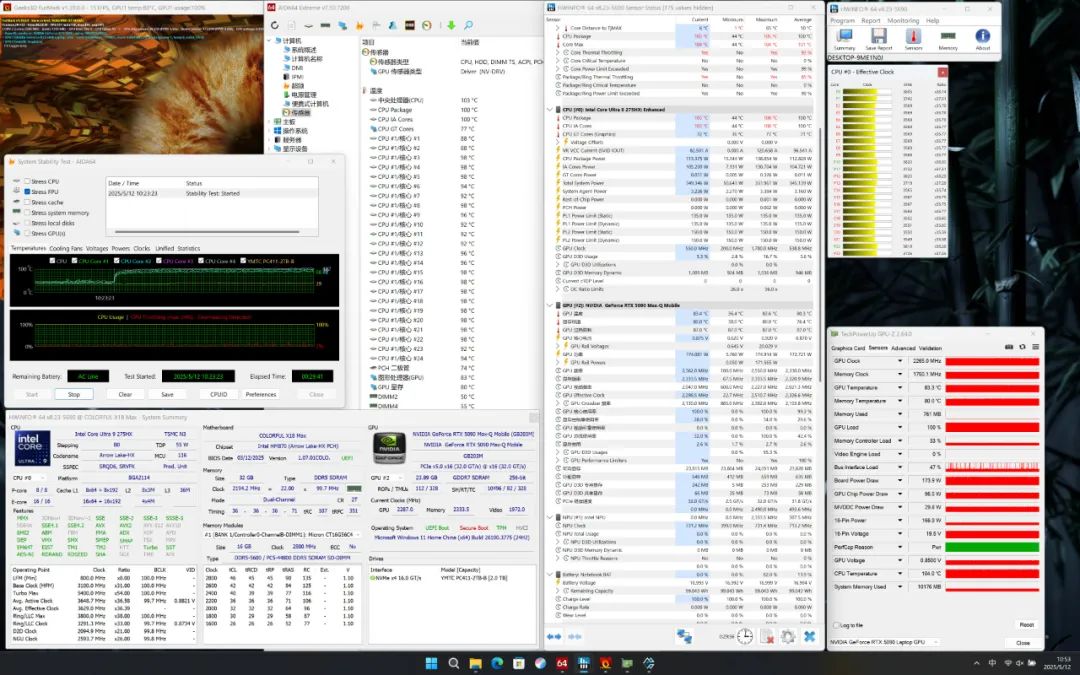Open the GPU Clock sensor dropdown in GPU-Z

[900, 361]
